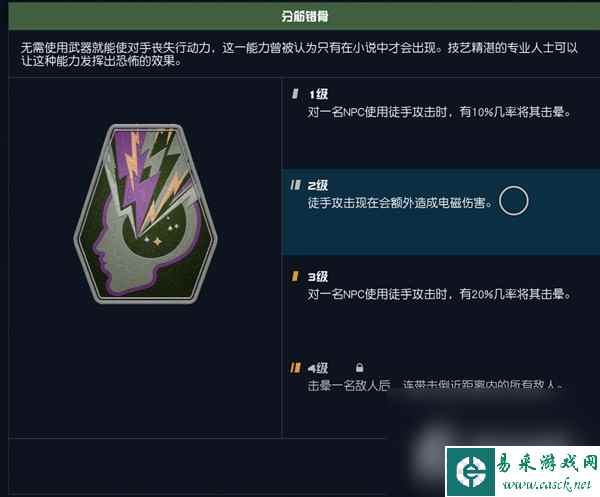Click the 分筋错骨 skill title bar
Image resolution: width=600 pixels, height=497 pixels.
tap(304, 16)
